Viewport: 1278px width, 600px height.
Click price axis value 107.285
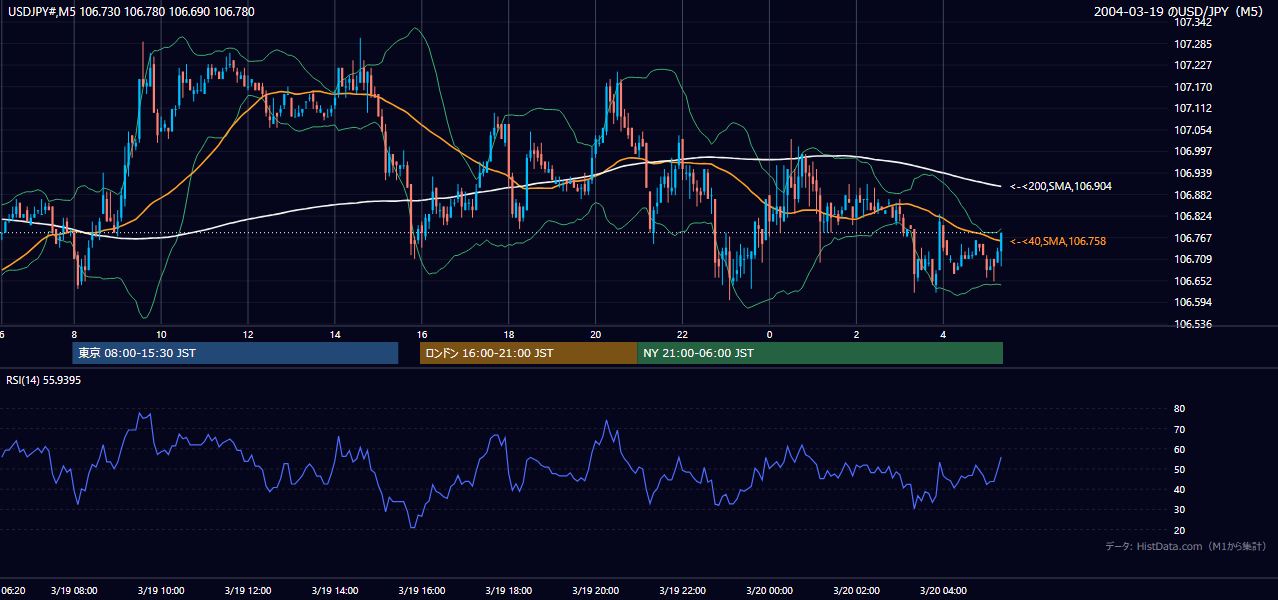pyautogui.click(x=1193, y=44)
